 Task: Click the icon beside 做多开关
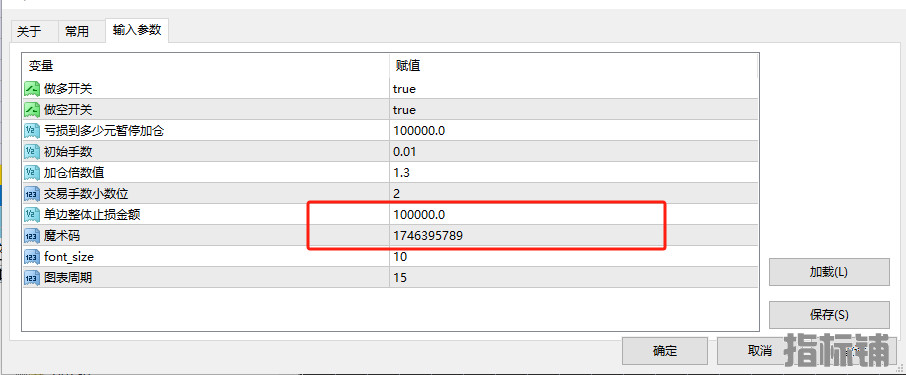click(31, 89)
